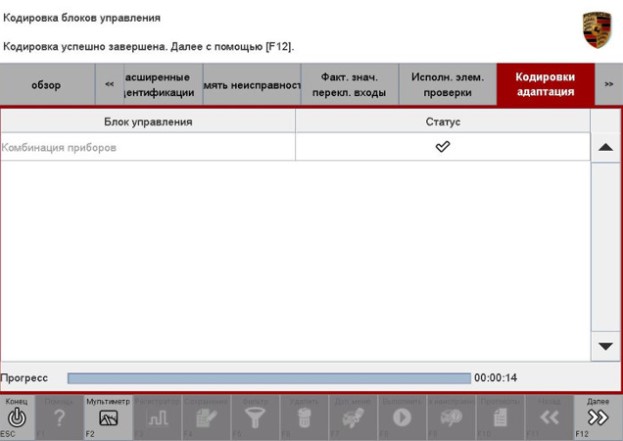The height and width of the screenshot is (441, 623).
Task: Click the Porsche crest logo
Action: pos(596,28)
